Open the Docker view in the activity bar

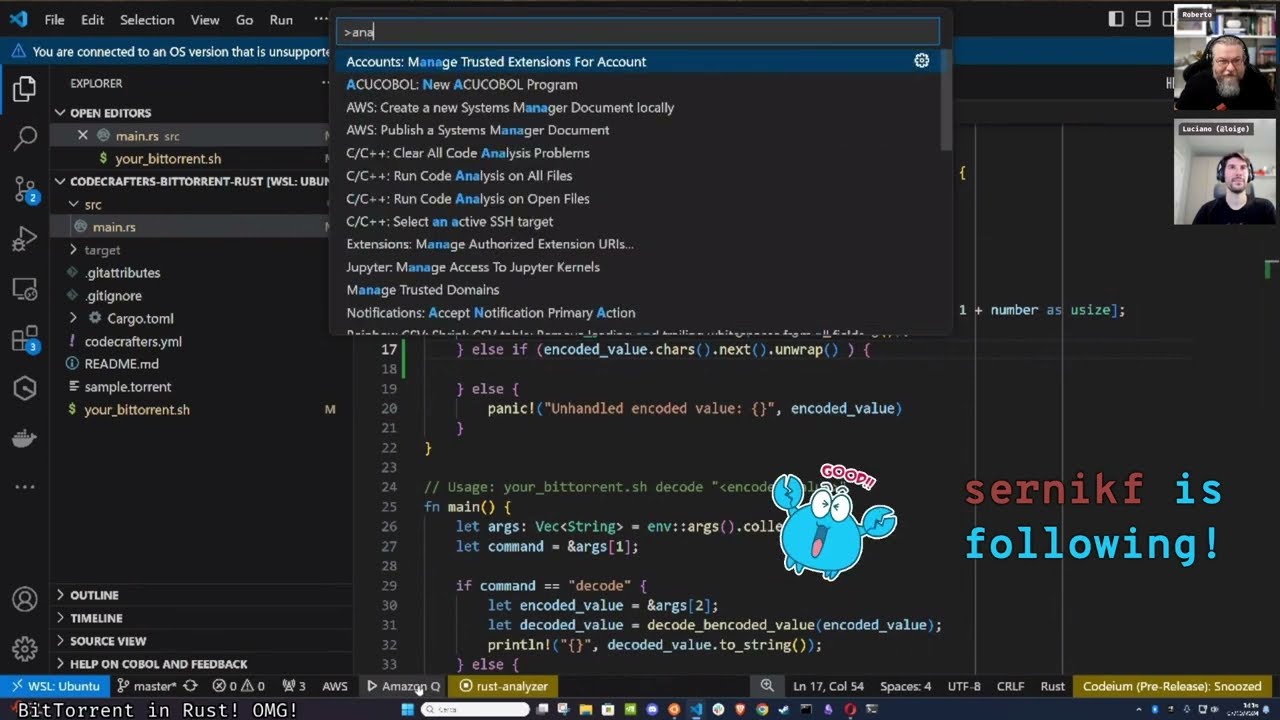[25, 439]
